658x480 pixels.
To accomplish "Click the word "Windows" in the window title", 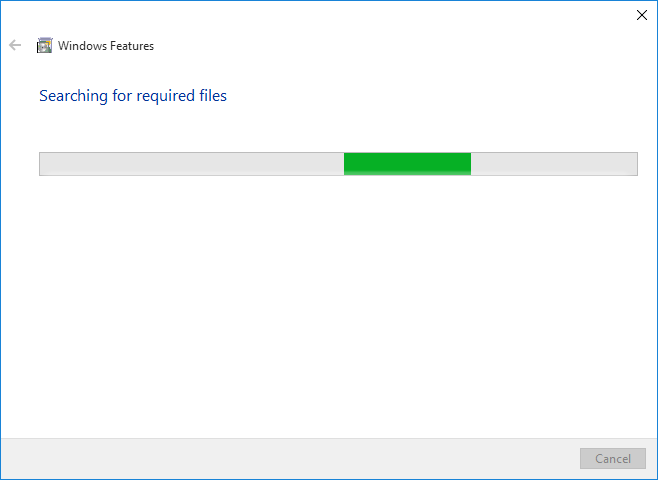I will 81,45.
